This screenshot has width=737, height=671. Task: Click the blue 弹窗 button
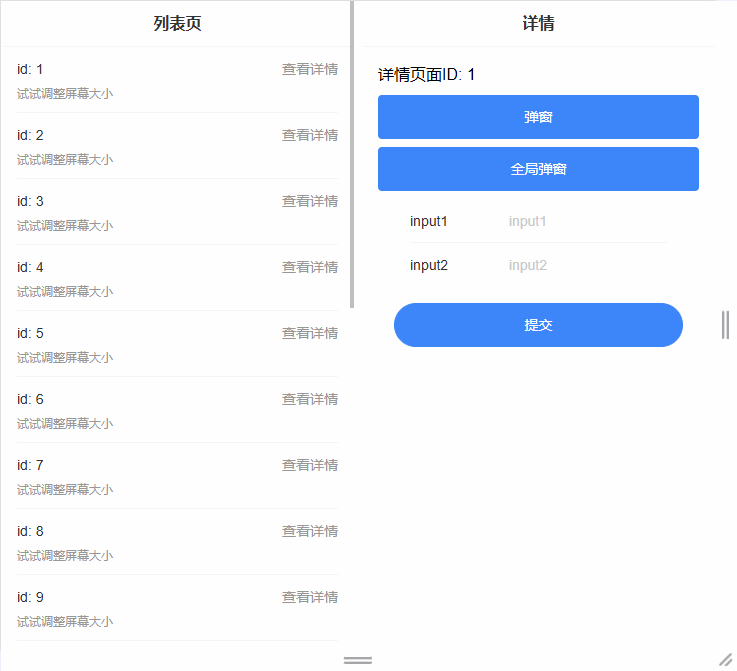coord(538,117)
